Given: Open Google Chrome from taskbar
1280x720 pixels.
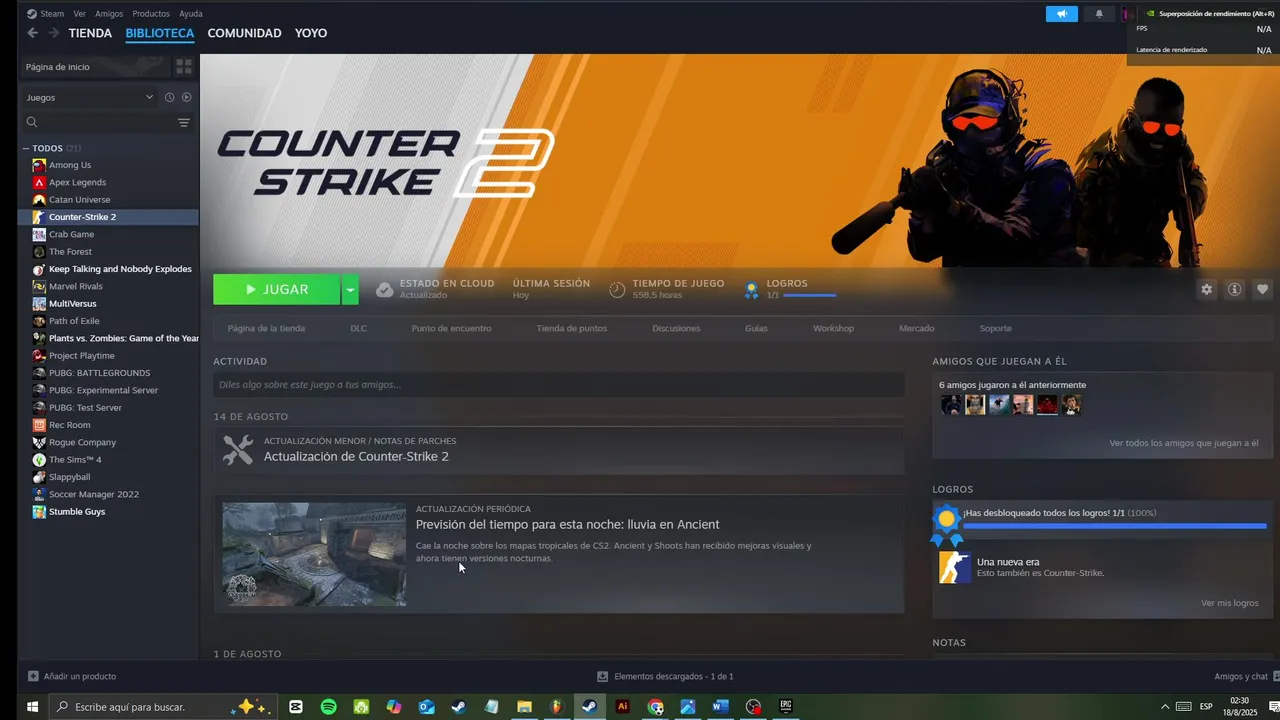Looking at the screenshot, I should (655, 707).
